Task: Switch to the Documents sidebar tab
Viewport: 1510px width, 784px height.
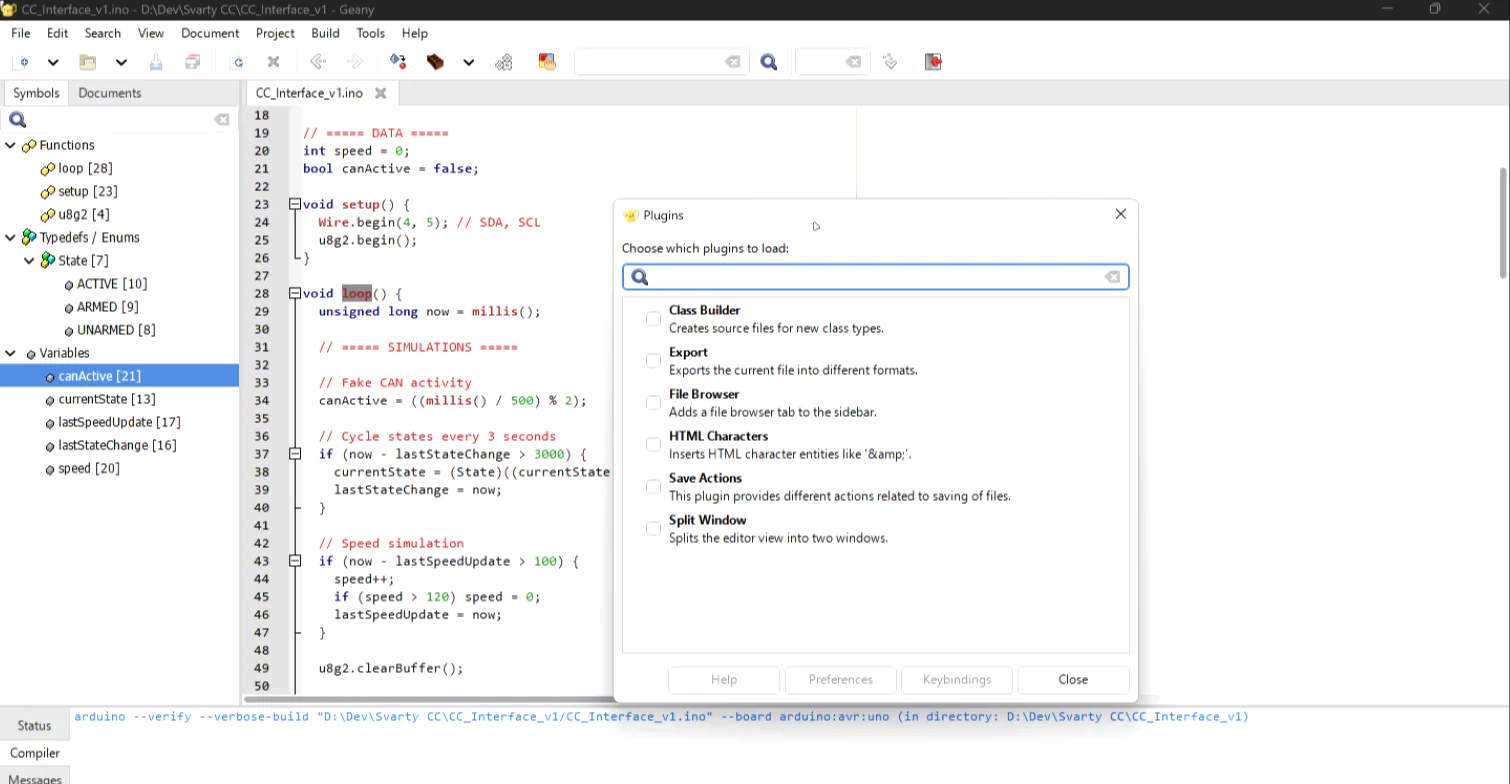Action: coord(110,93)
